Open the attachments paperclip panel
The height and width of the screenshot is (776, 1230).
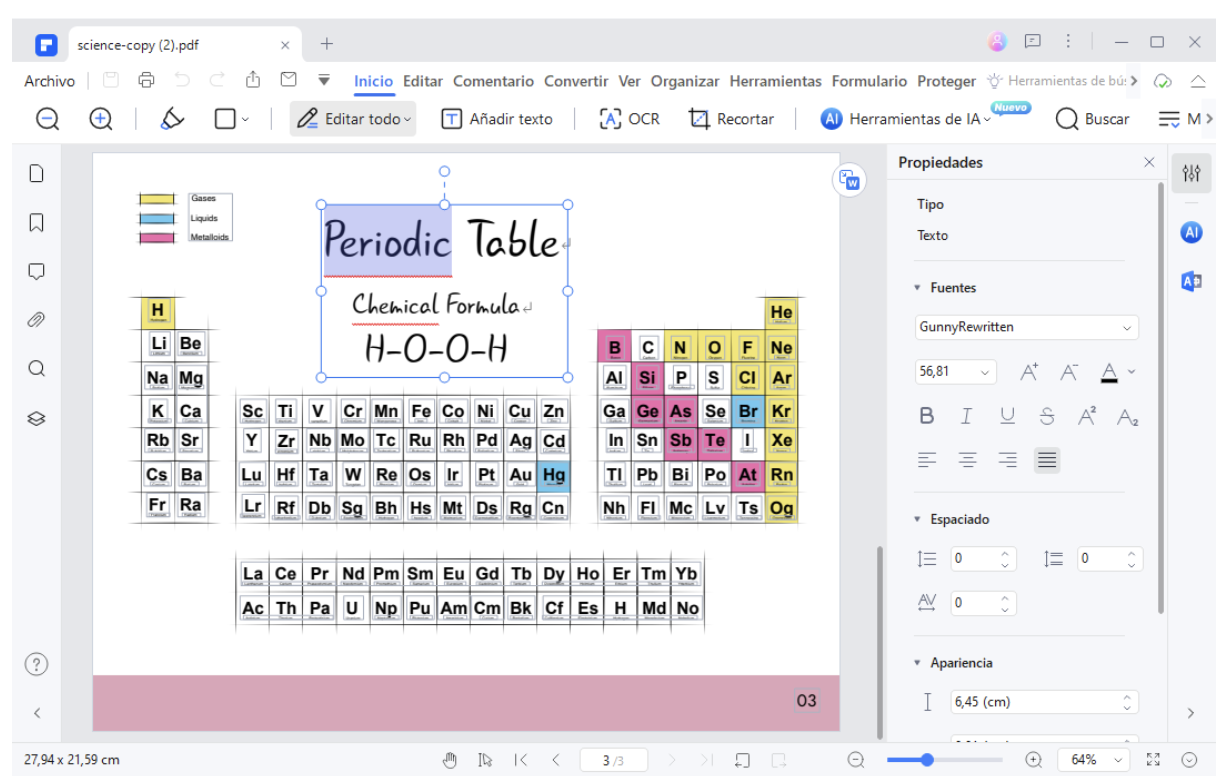pos(37,320)
